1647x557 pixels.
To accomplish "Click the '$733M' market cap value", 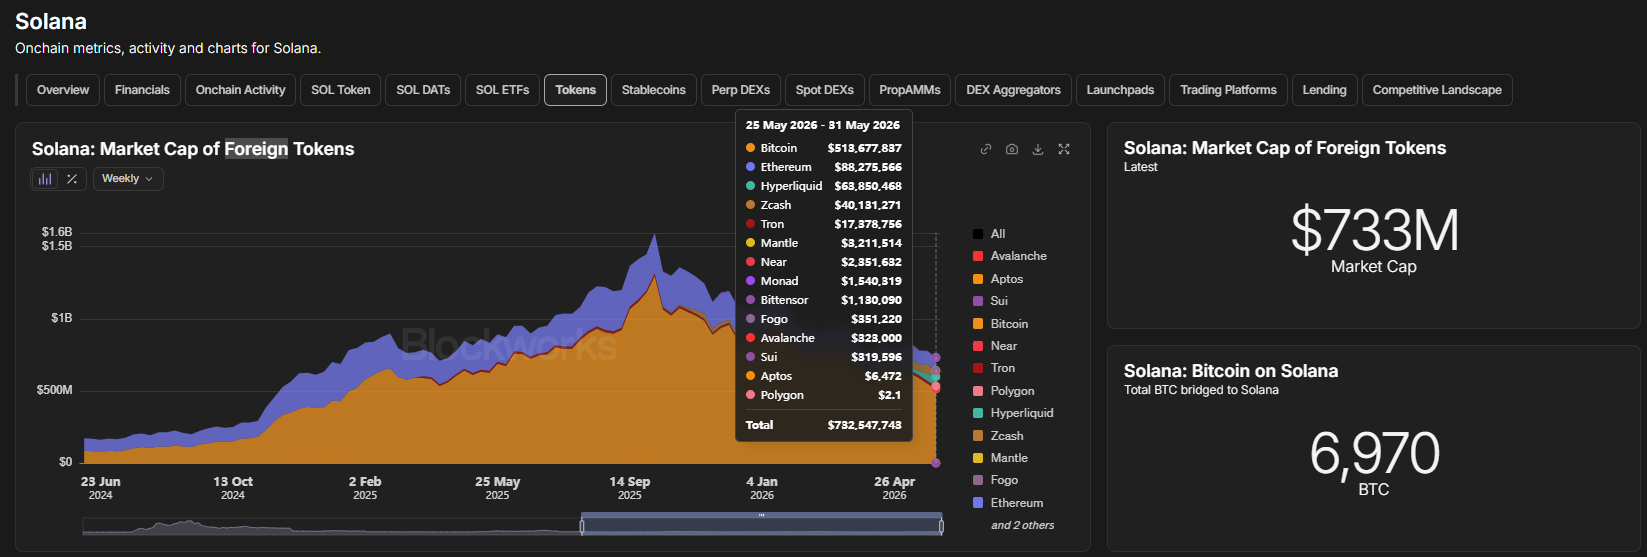I will [x=1374, y=230].
